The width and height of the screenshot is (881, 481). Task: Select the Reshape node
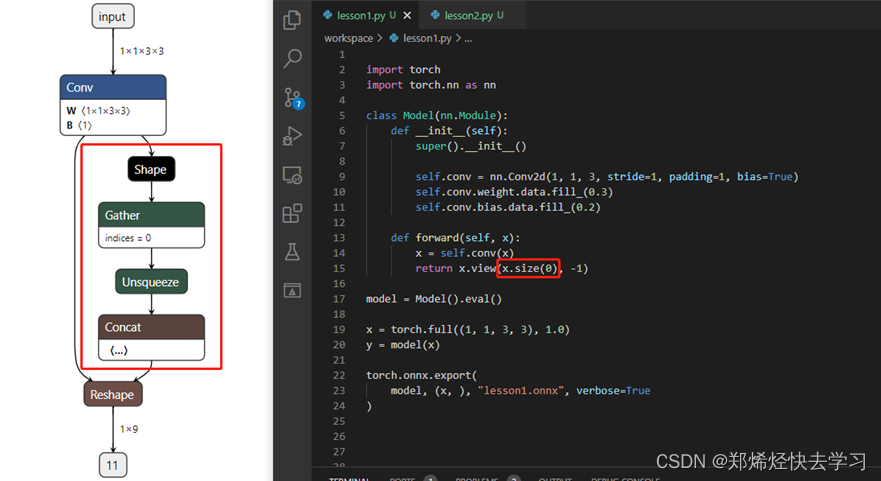click(x=112, y=395)
